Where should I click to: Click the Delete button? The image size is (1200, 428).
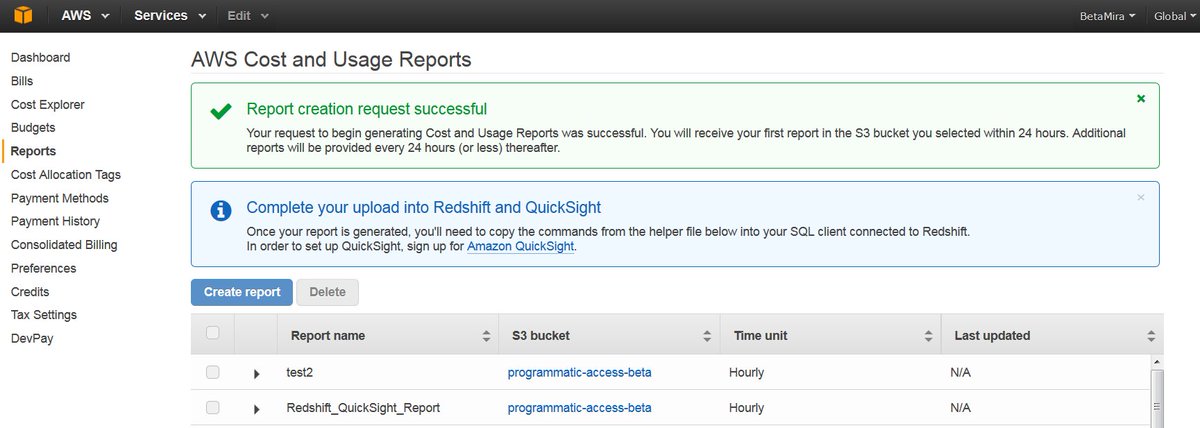point(328,292)
